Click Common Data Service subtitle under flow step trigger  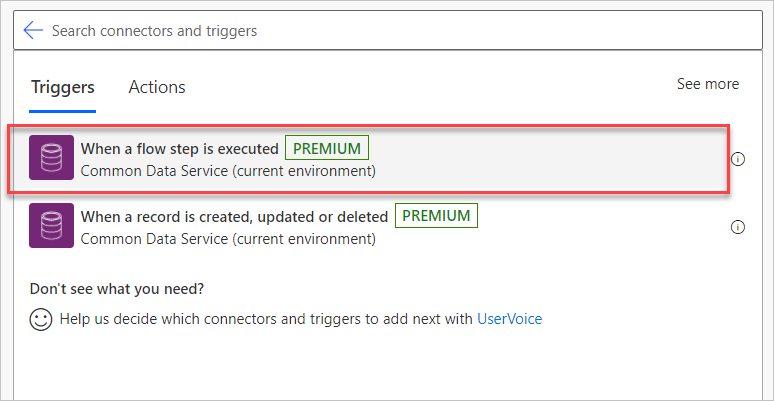click(x=228, y=171)
